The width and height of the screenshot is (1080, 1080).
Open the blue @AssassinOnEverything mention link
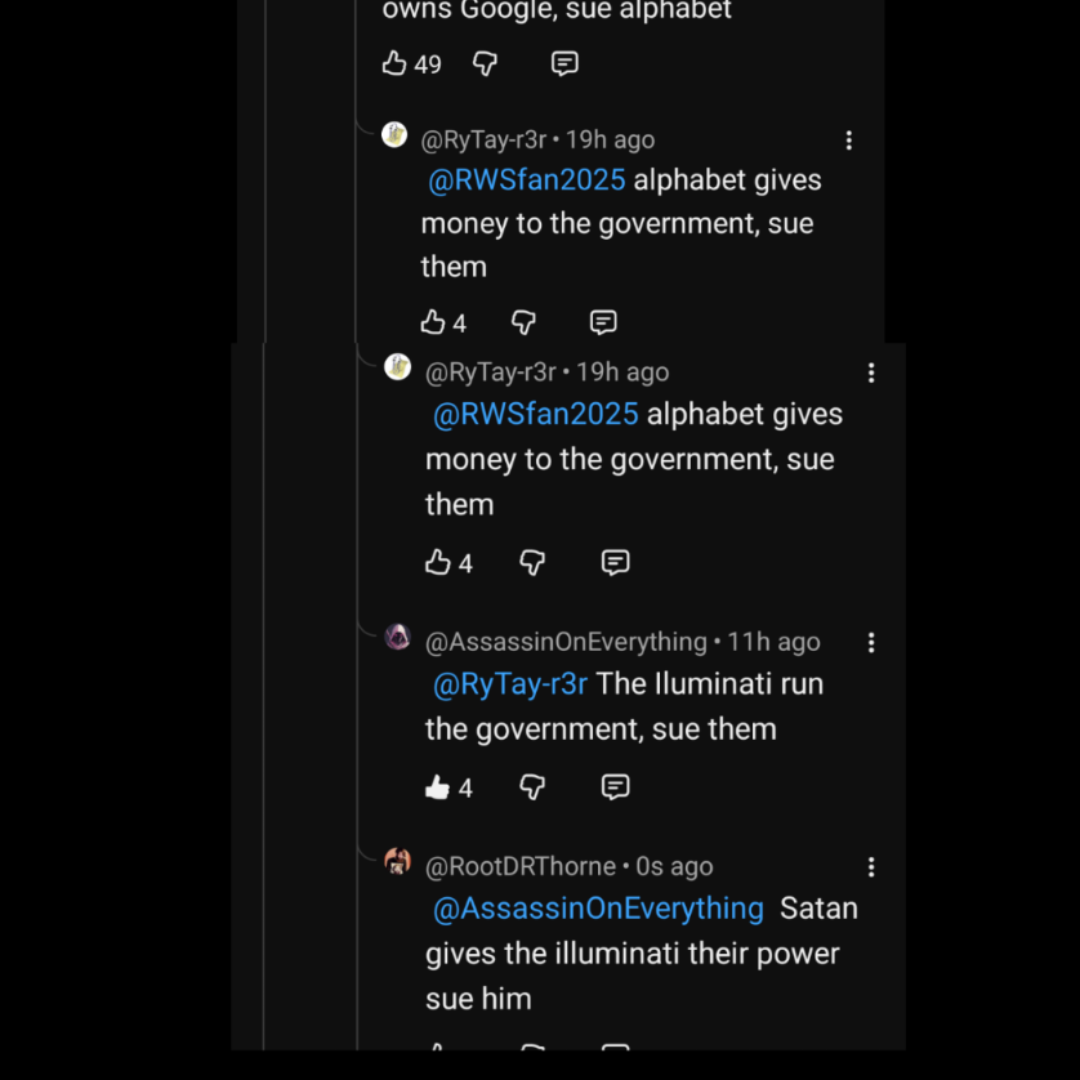click(599, 908)
